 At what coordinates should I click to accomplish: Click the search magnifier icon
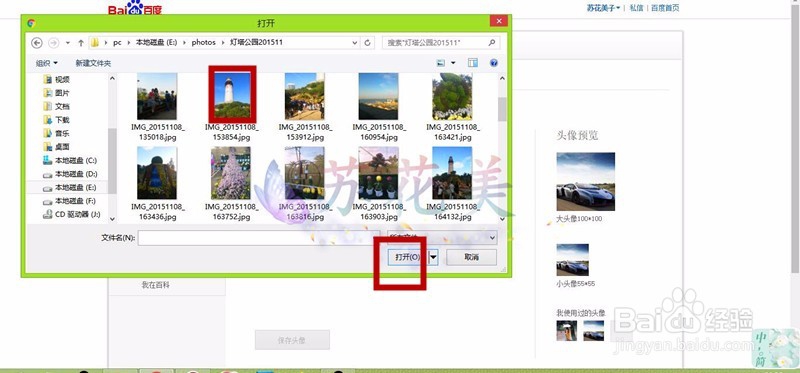click(492, 43)
